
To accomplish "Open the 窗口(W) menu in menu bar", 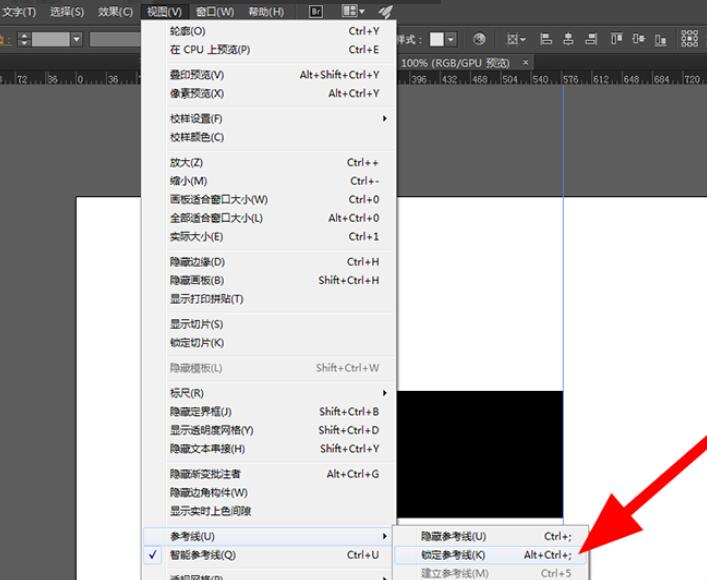I will [x=214, y=11].
